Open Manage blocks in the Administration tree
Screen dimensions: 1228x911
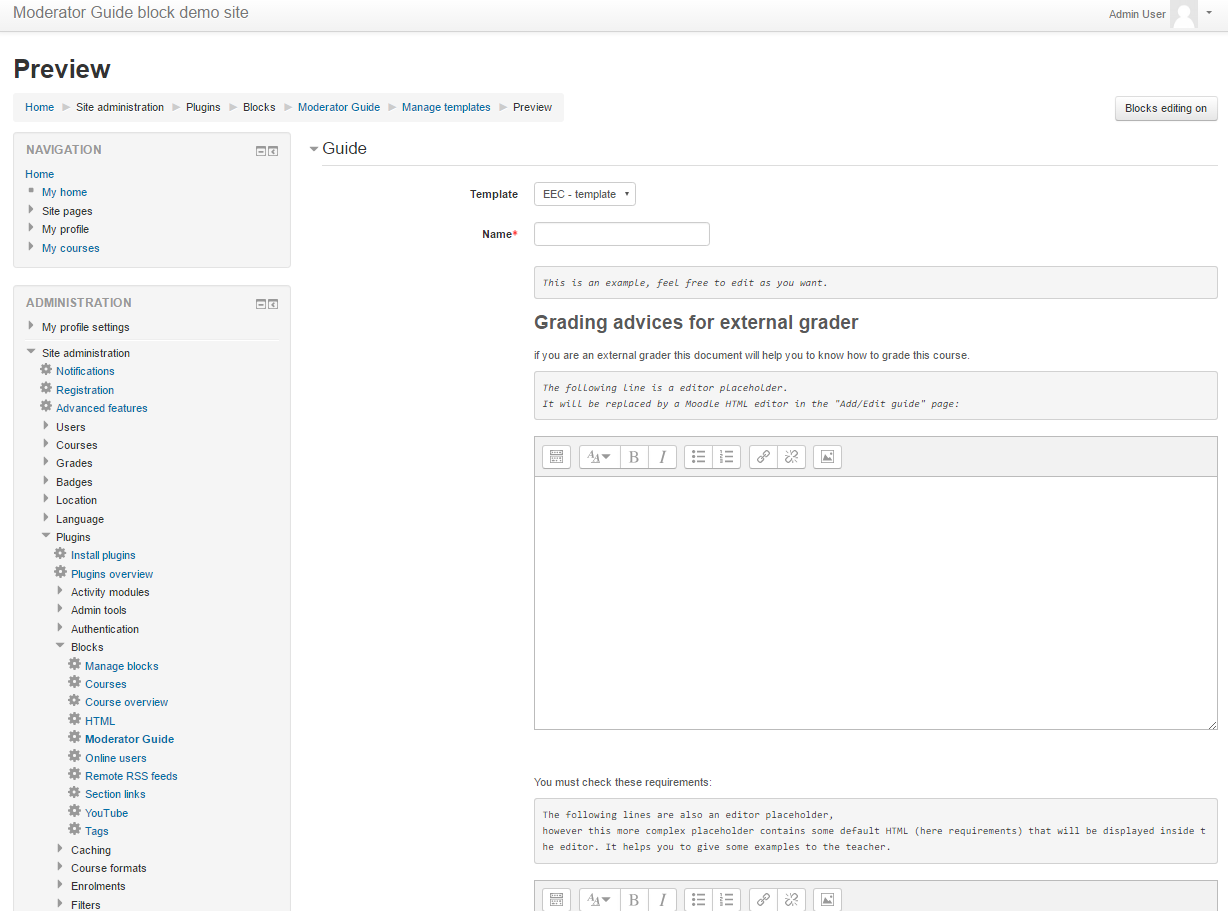pos(121,666)
